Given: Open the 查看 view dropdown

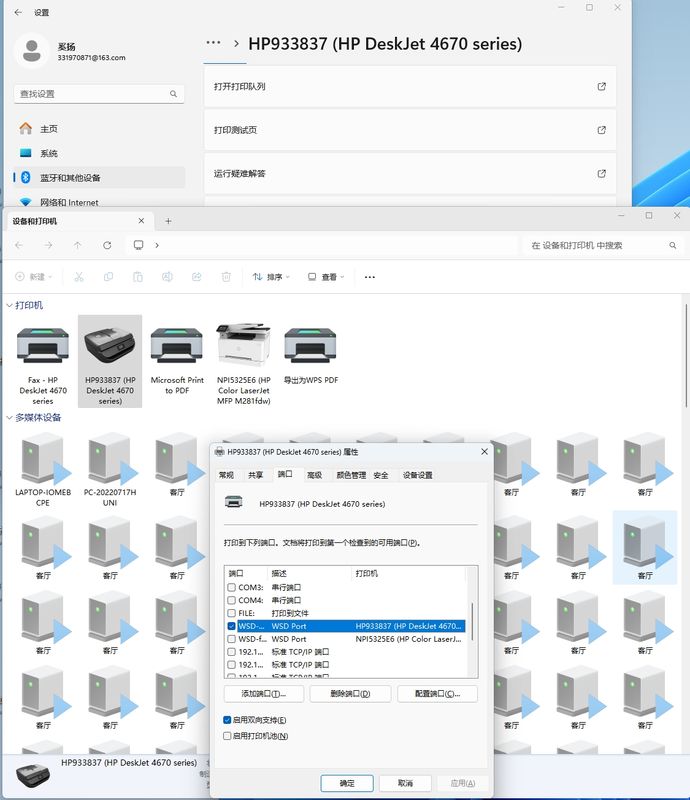Looking at the screenshot, I should pos(326,277).
